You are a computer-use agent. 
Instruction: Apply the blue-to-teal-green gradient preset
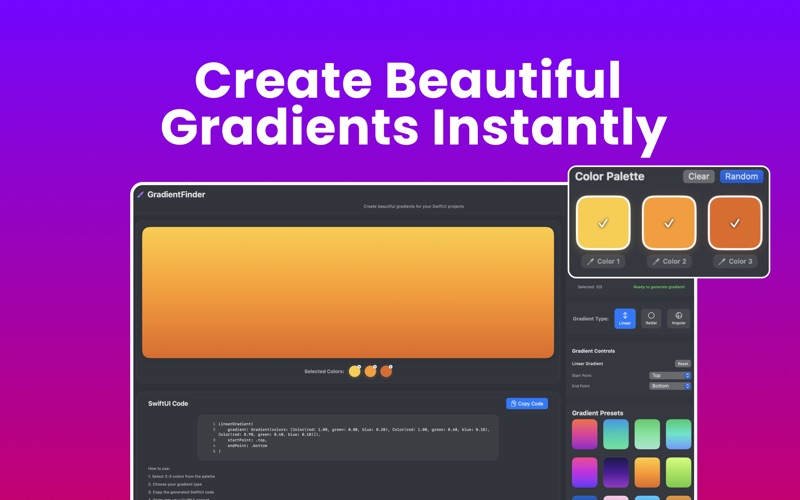tap(616, 434)
